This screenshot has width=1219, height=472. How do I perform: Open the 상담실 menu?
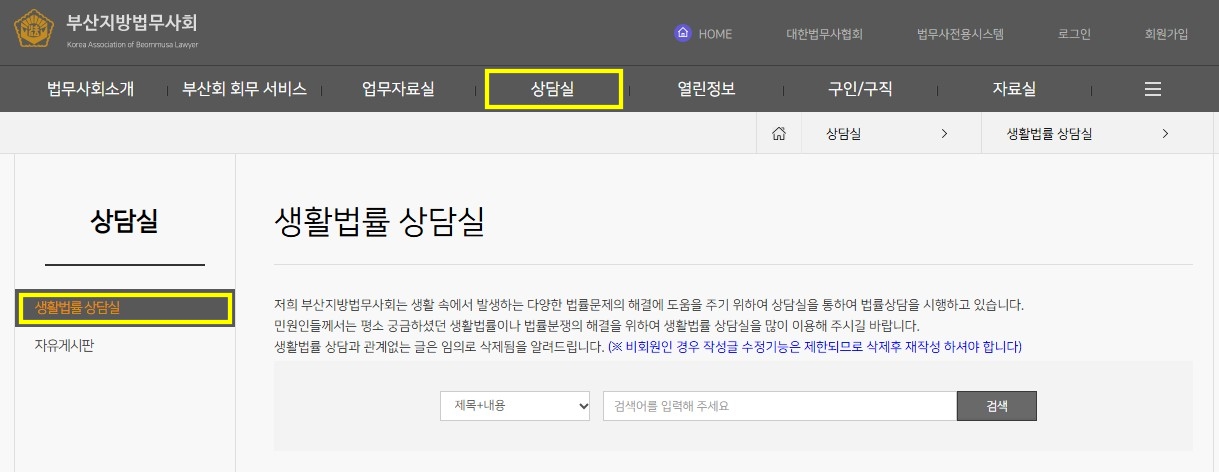(x=553, y=89)
